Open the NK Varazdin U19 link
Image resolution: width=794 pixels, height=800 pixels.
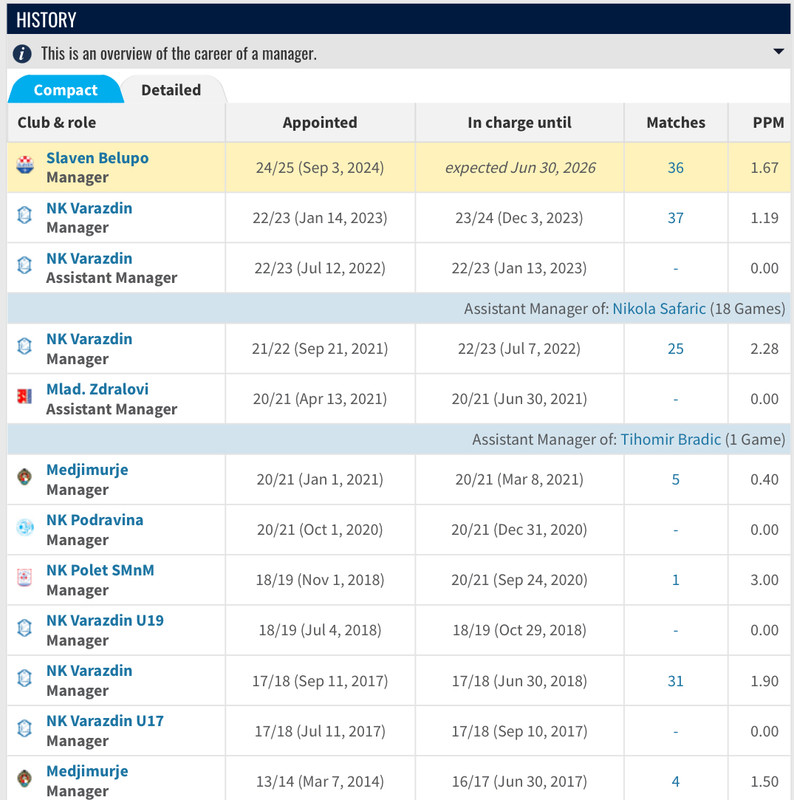pos(105,620)
